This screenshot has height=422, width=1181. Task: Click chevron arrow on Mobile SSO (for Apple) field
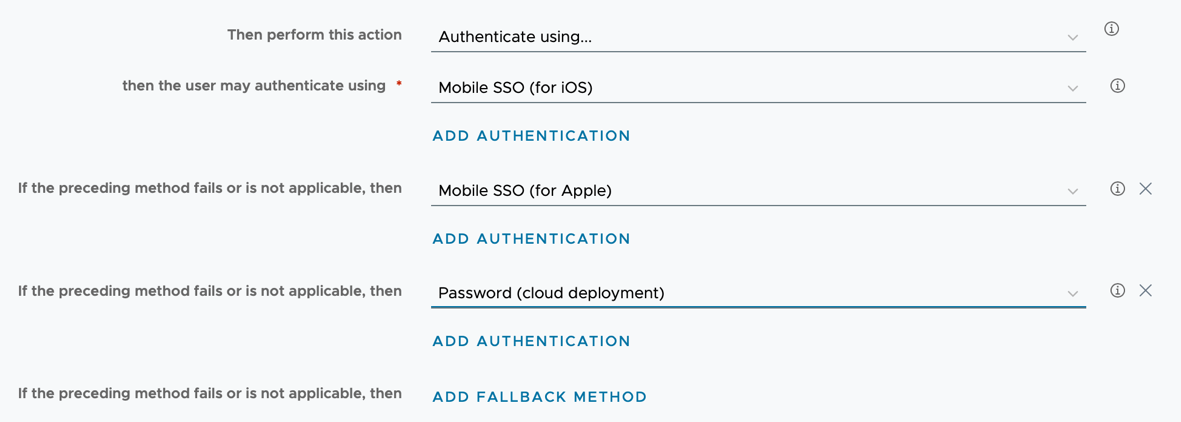1072,191
